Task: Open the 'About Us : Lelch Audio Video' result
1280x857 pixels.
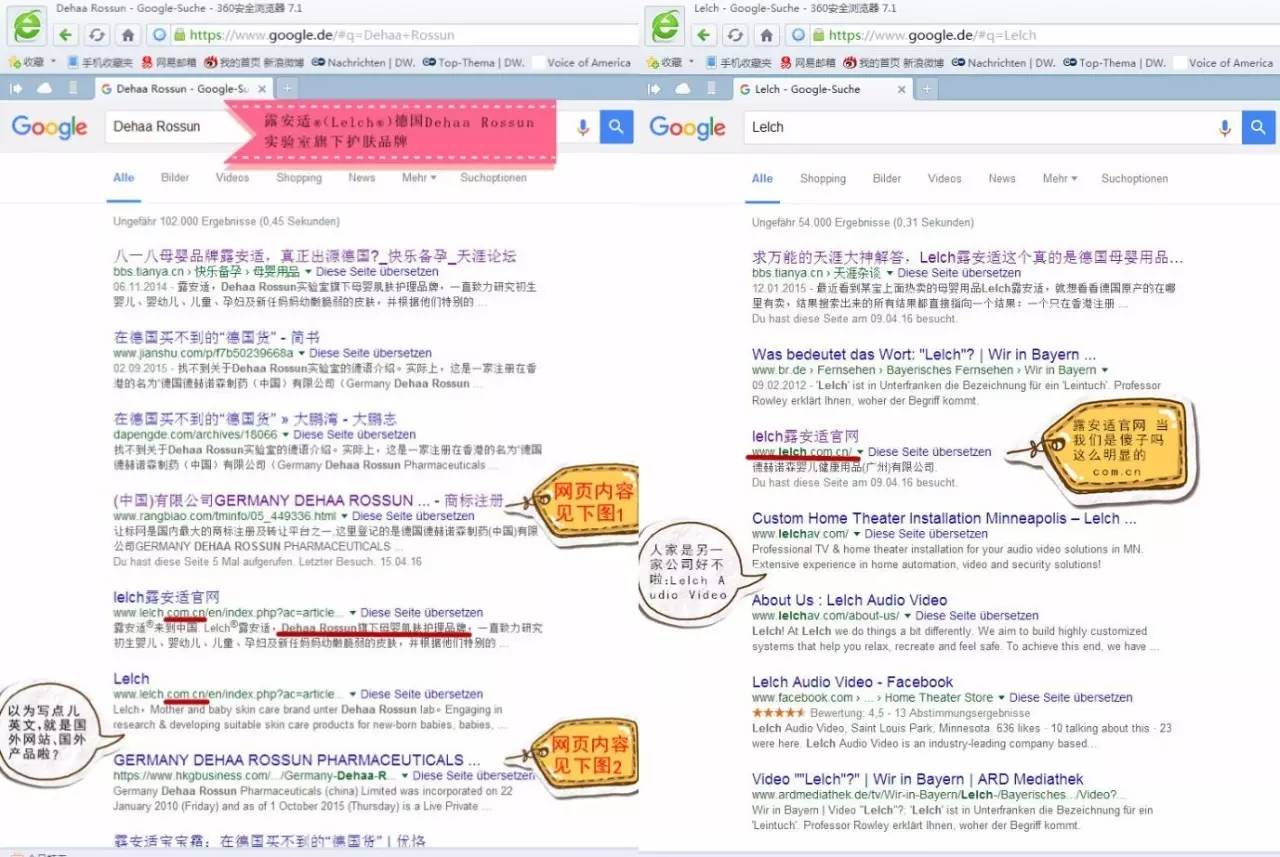Action: [850, 600]
